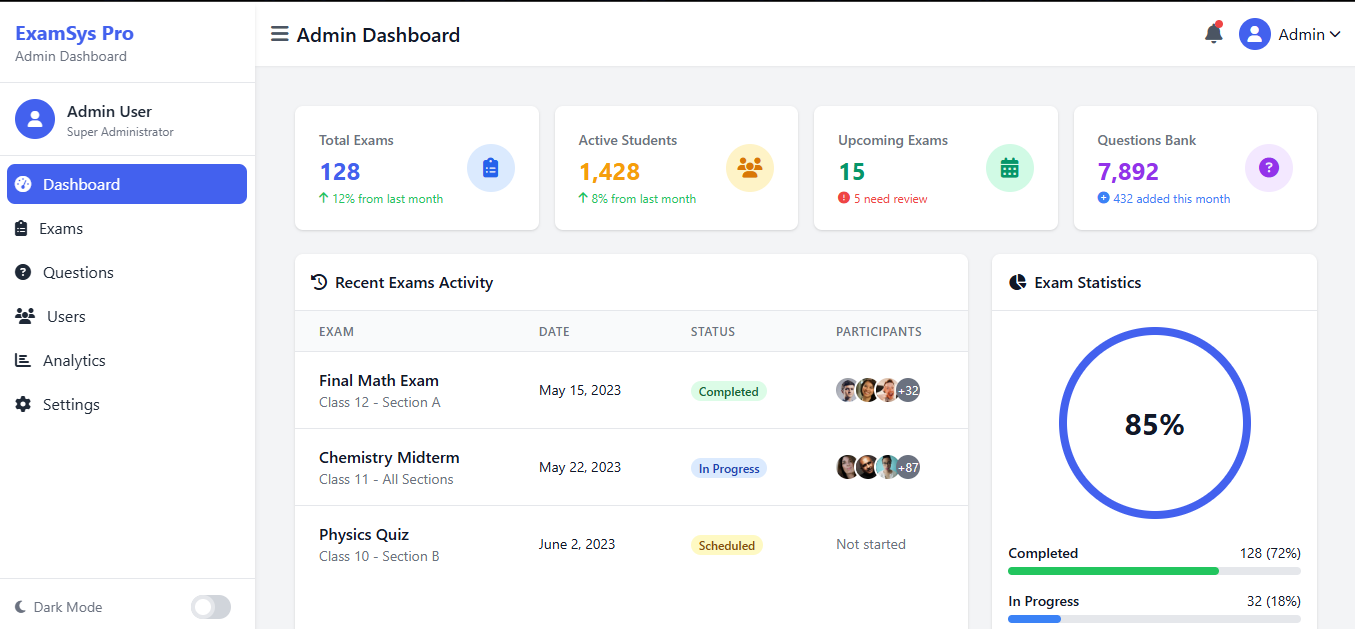Click the hamburger menu icon
The width and height of the screenshot is (1355, 629).
pyautogui.click(x=280, y=34)
